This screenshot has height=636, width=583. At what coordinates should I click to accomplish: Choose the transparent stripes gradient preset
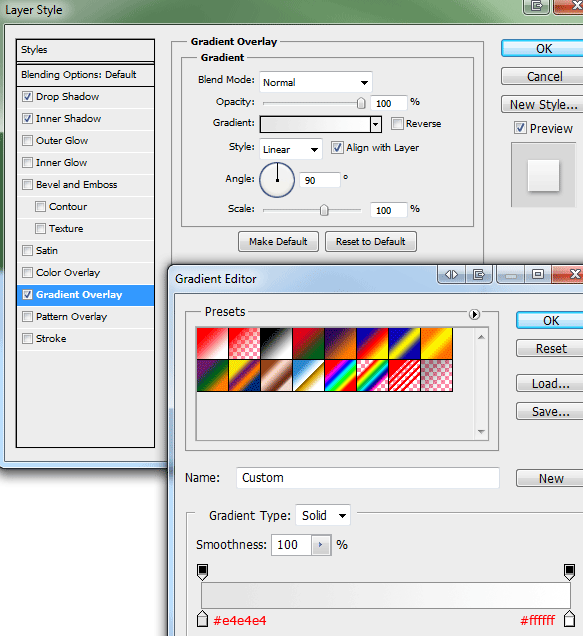(x=404, y=376)
